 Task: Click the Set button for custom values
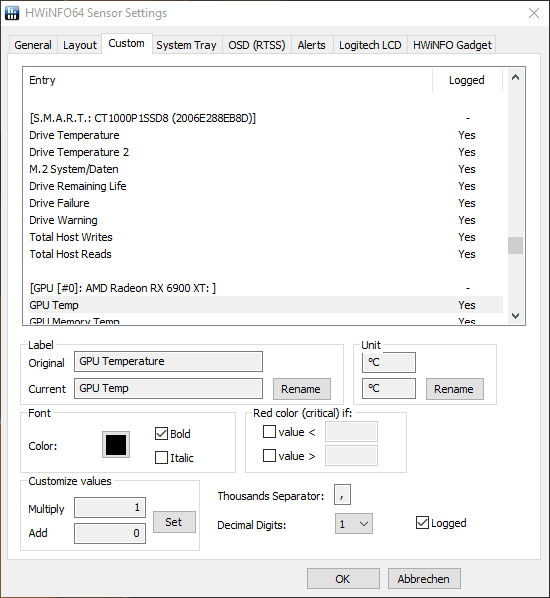[x=174, y=522]
